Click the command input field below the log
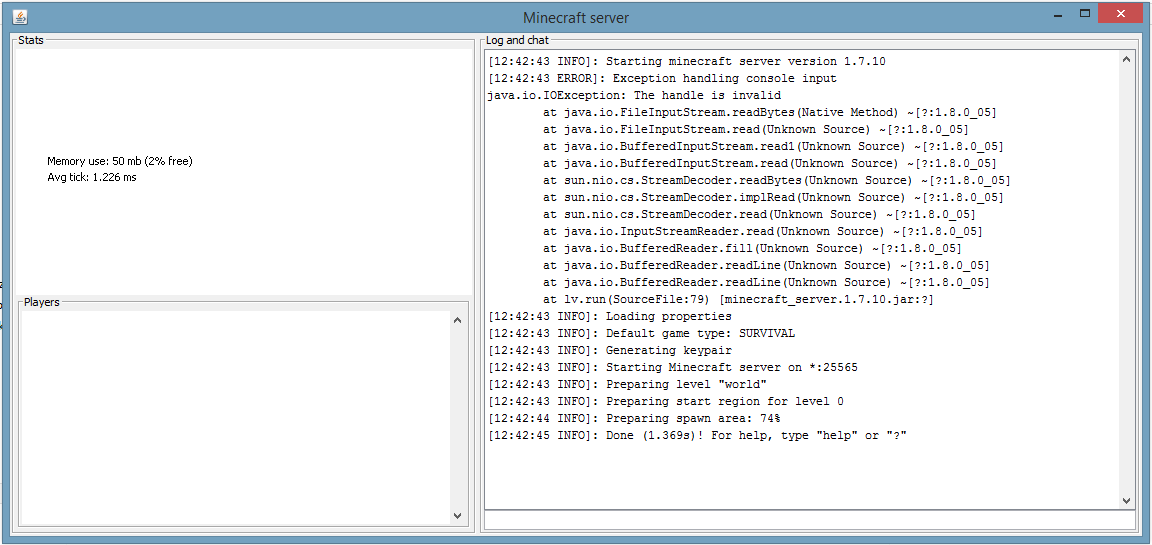The width and height of the screenshot is (1152, 545). 810,520
